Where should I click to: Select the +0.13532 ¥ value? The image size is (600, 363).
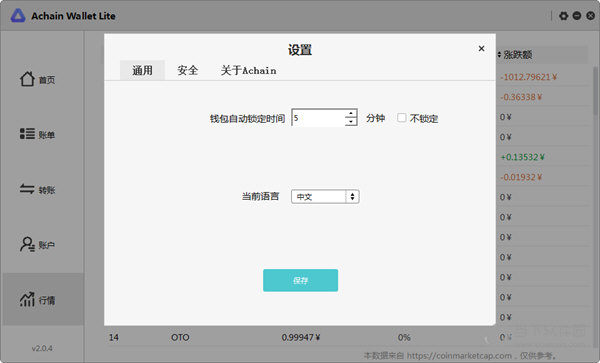pyautogui.click(x=522, y=157)
